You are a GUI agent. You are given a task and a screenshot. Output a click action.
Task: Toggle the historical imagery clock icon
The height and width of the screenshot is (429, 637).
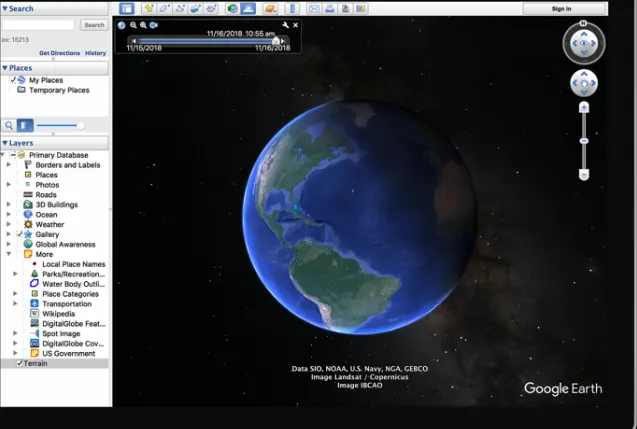(x=232, y=9)
